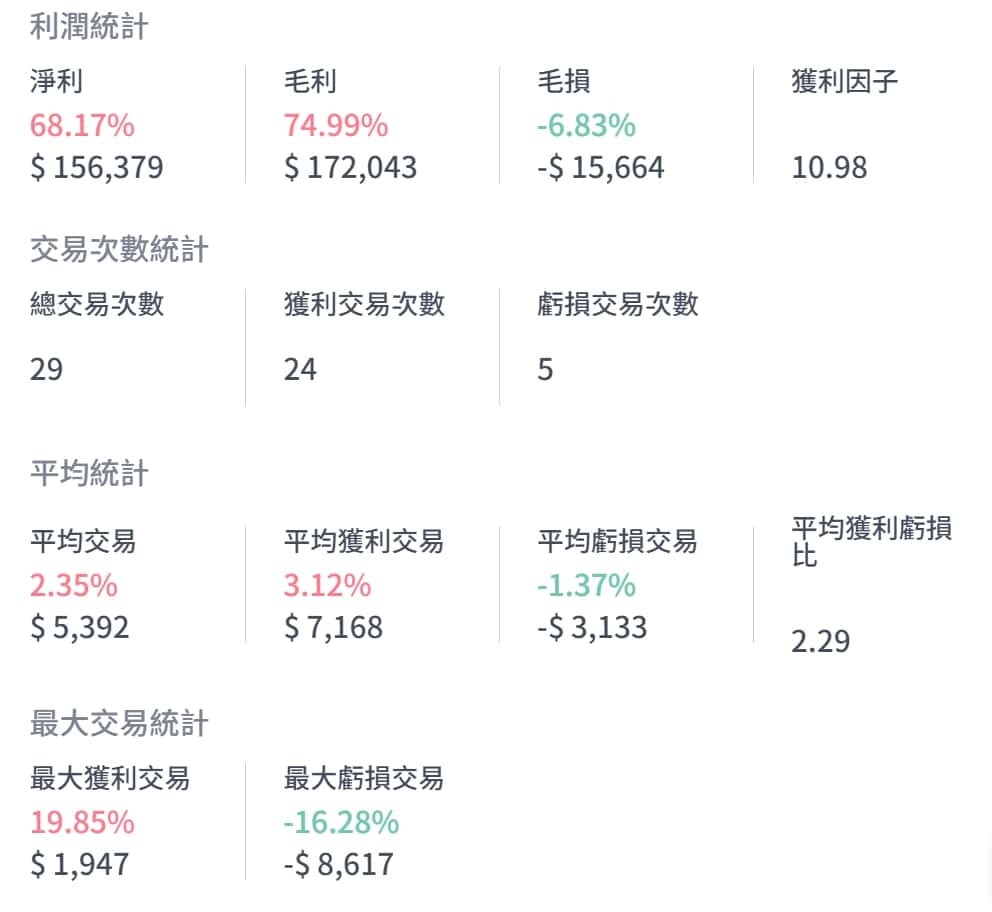992x912 pixels.
Task: Click the 虧損交易次數 count 5
Action: [x=545, y=370]
